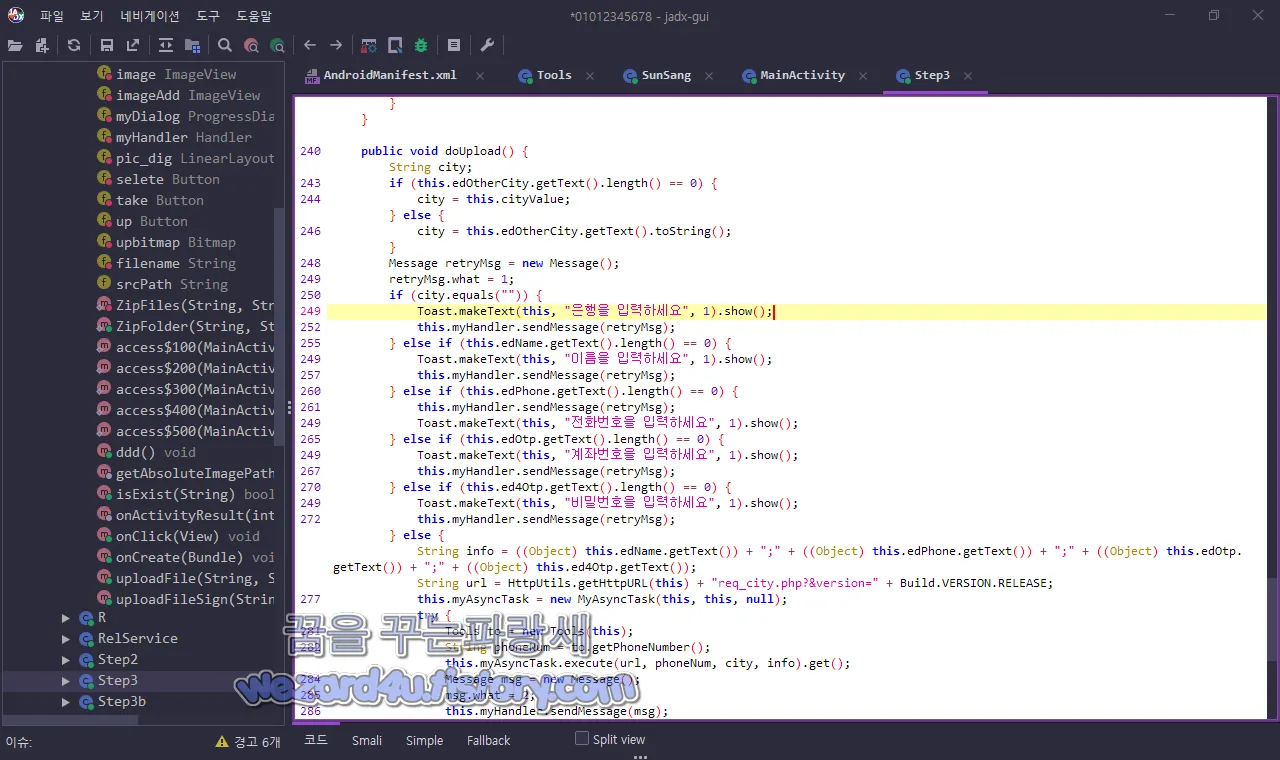Select field myHandler Handler in tree
The width and height of the screenshot is (1280, 760).
184,137
